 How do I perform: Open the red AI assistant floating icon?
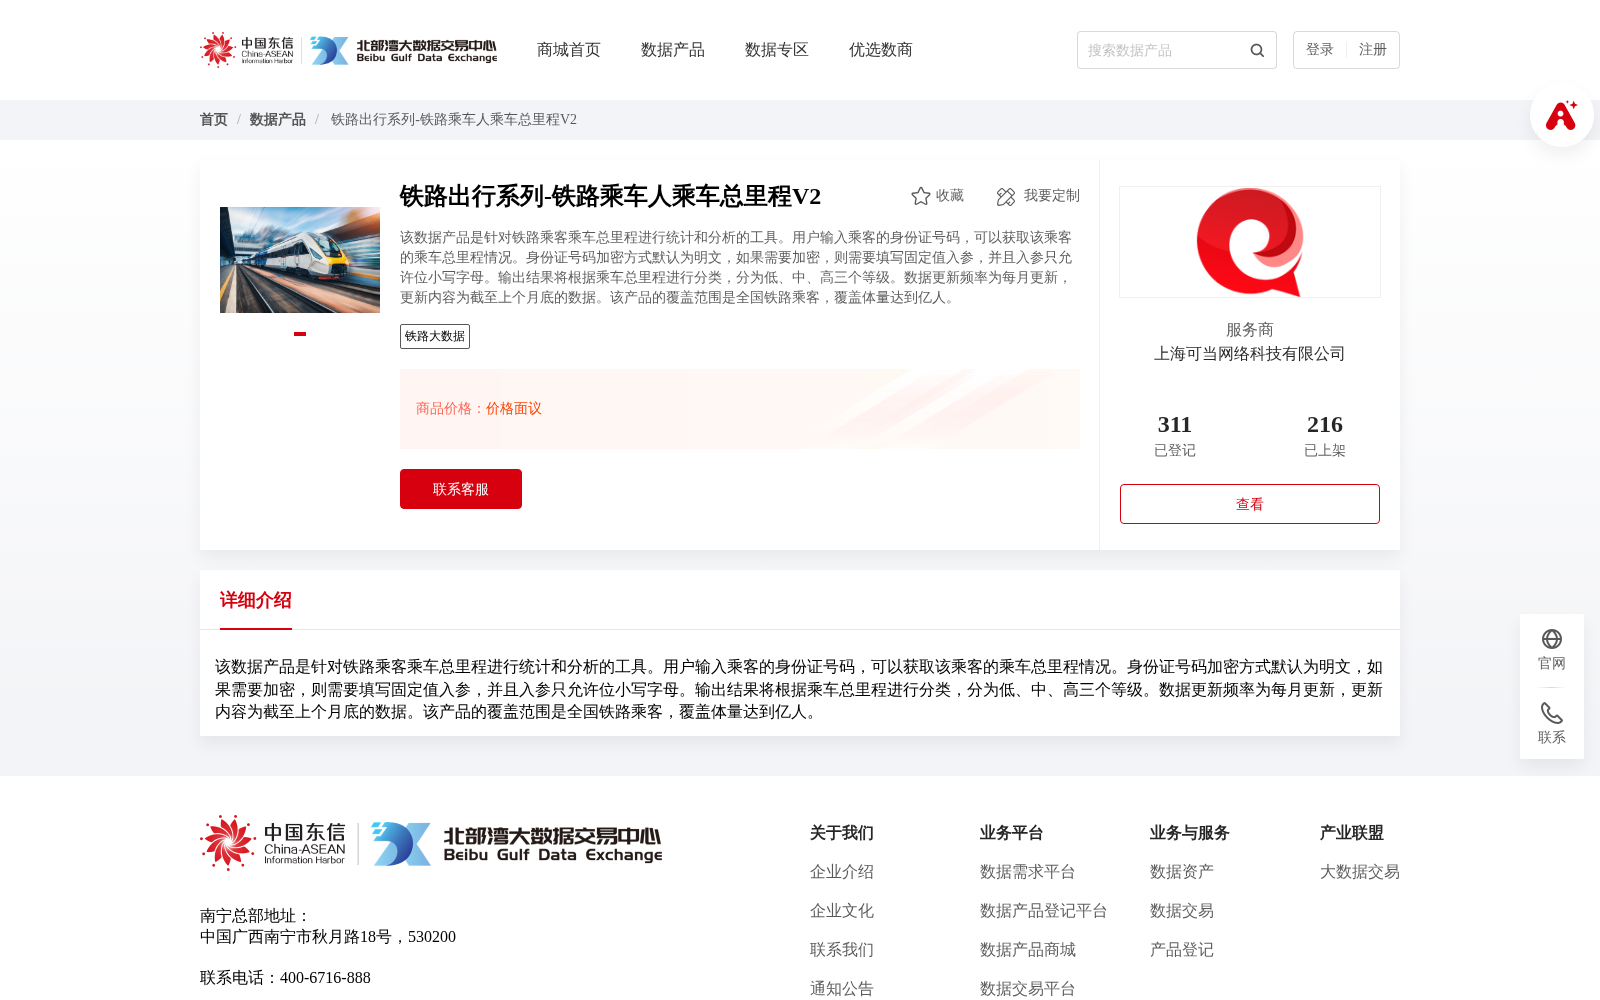pos(1561,115)
